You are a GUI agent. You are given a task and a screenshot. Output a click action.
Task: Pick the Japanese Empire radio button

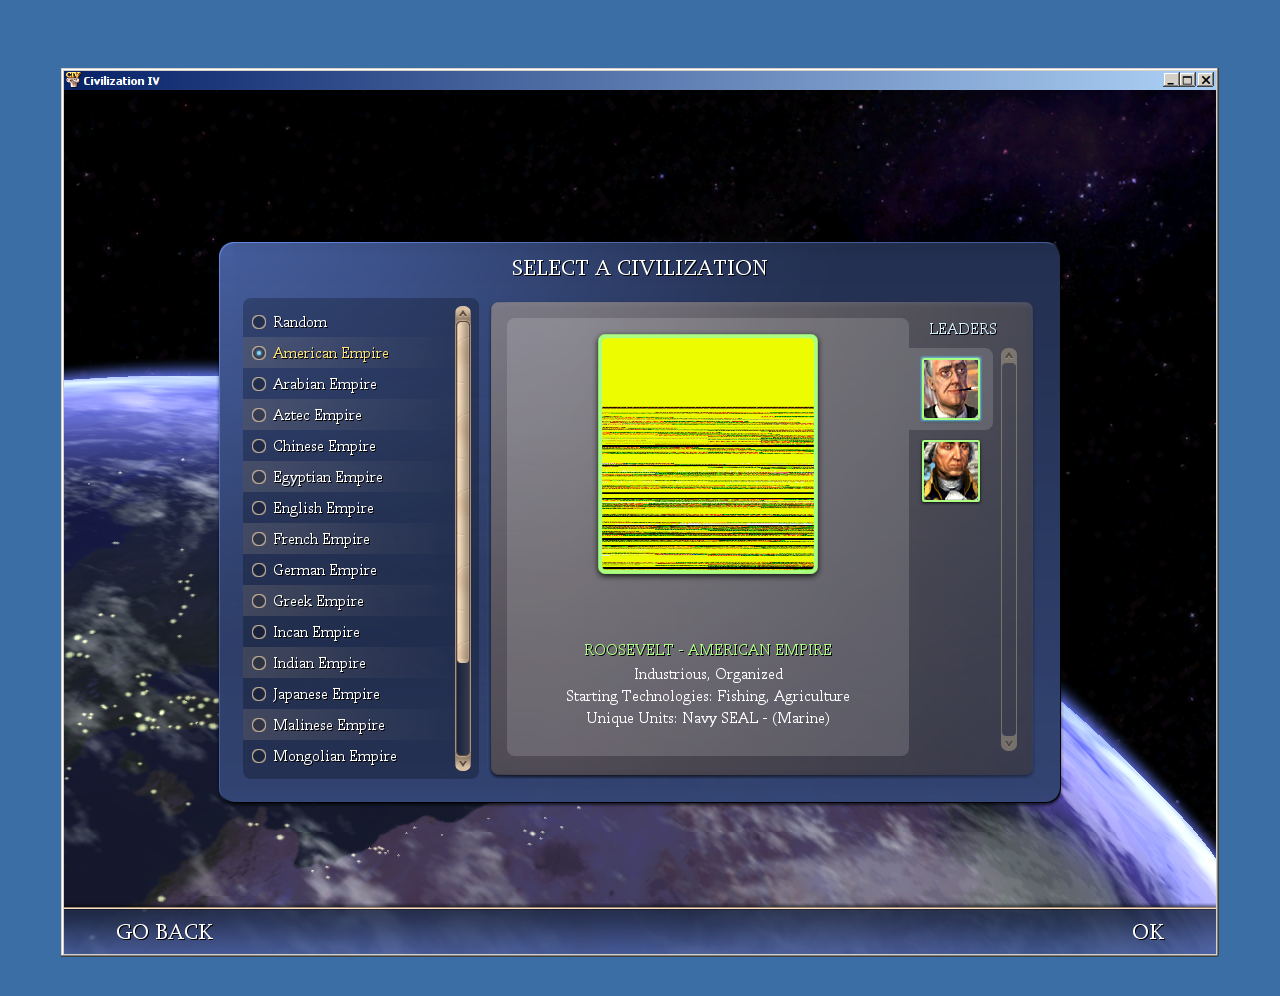point(259,694)
